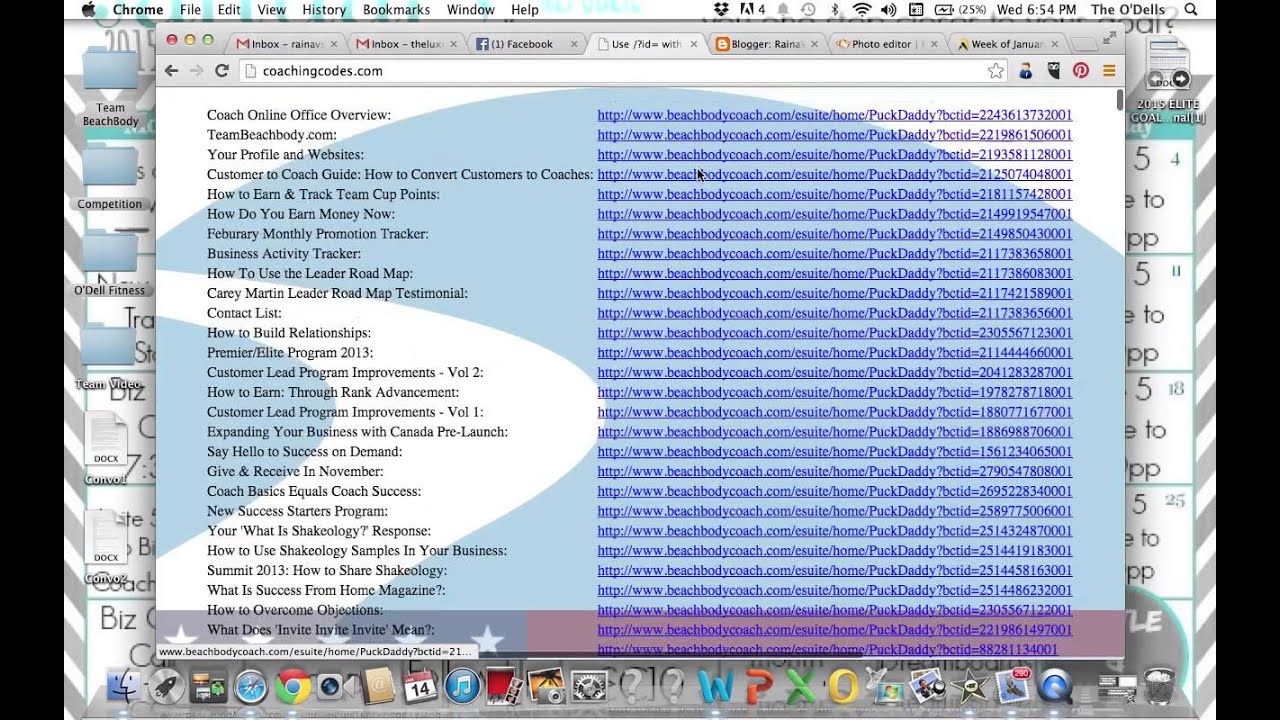Screen dimensions: 1280x720
Task: Switch to the first Gmail Inbox tab
Action: (285, 44)
